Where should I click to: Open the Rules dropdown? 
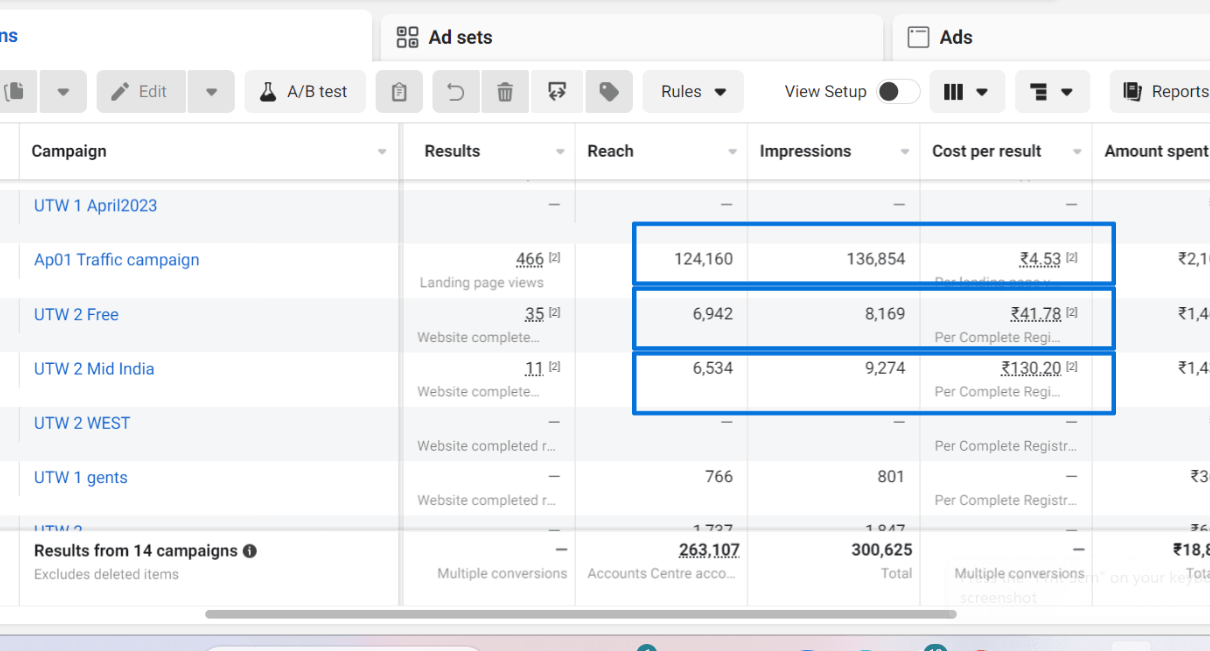coord(693,92)
